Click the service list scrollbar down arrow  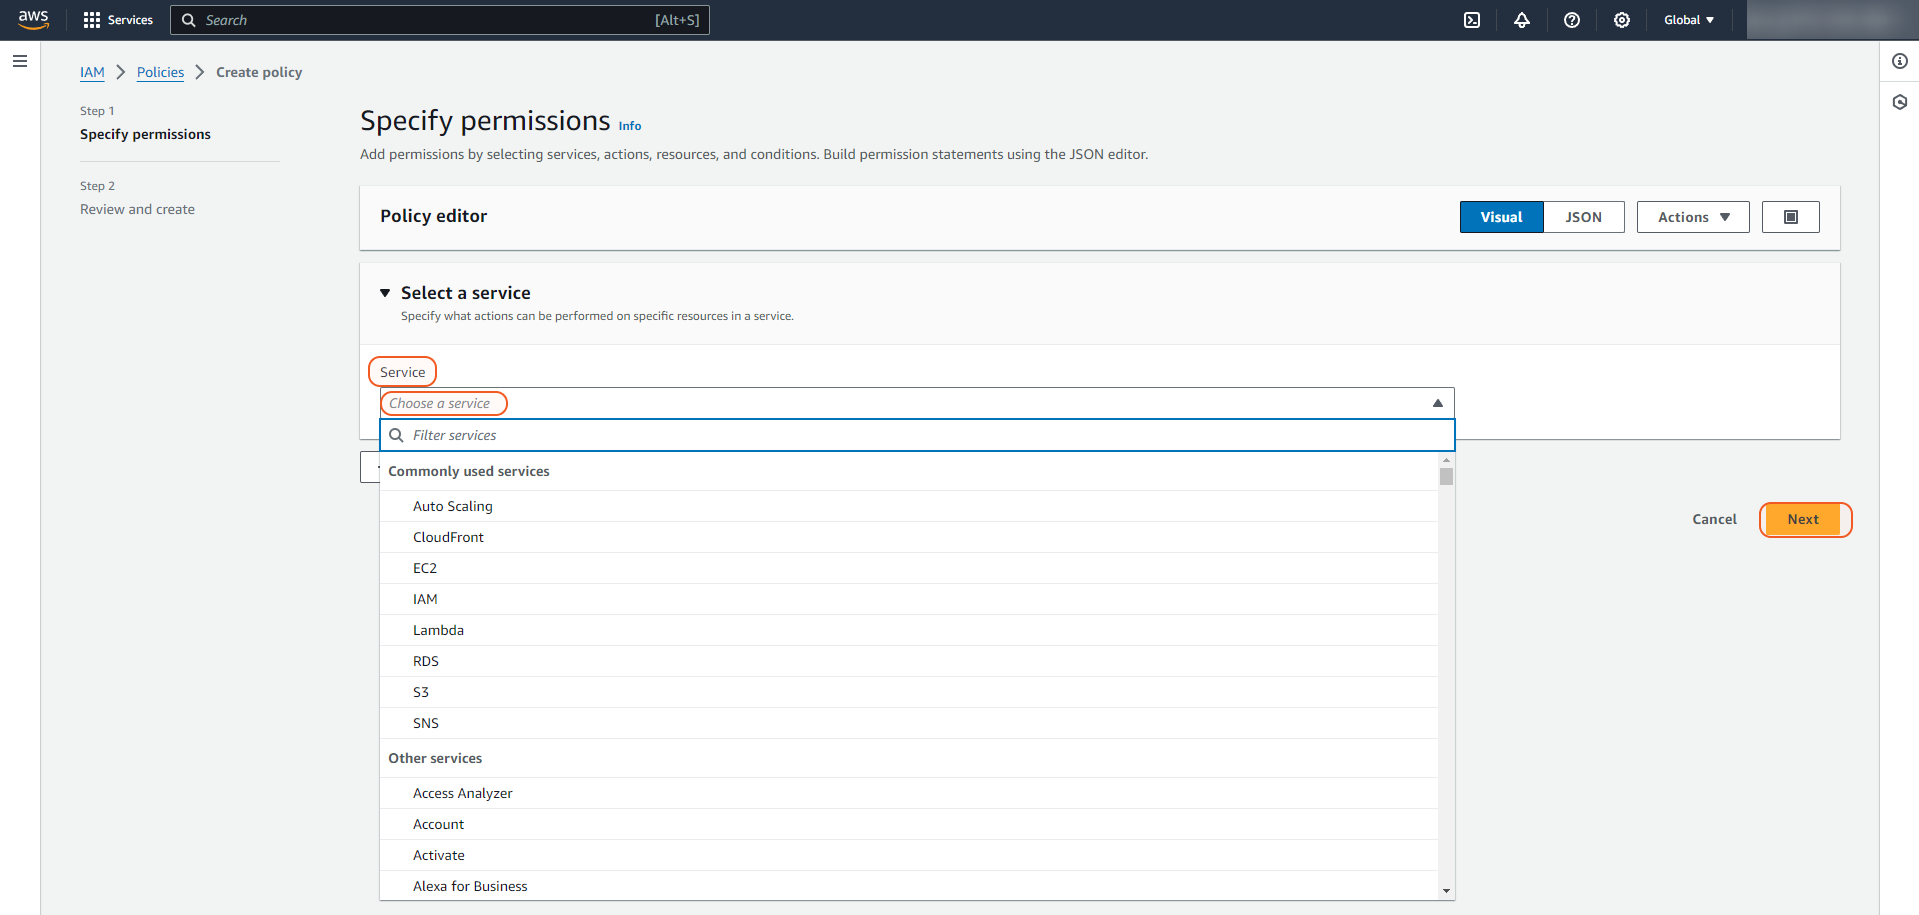tap(1446, 891)
